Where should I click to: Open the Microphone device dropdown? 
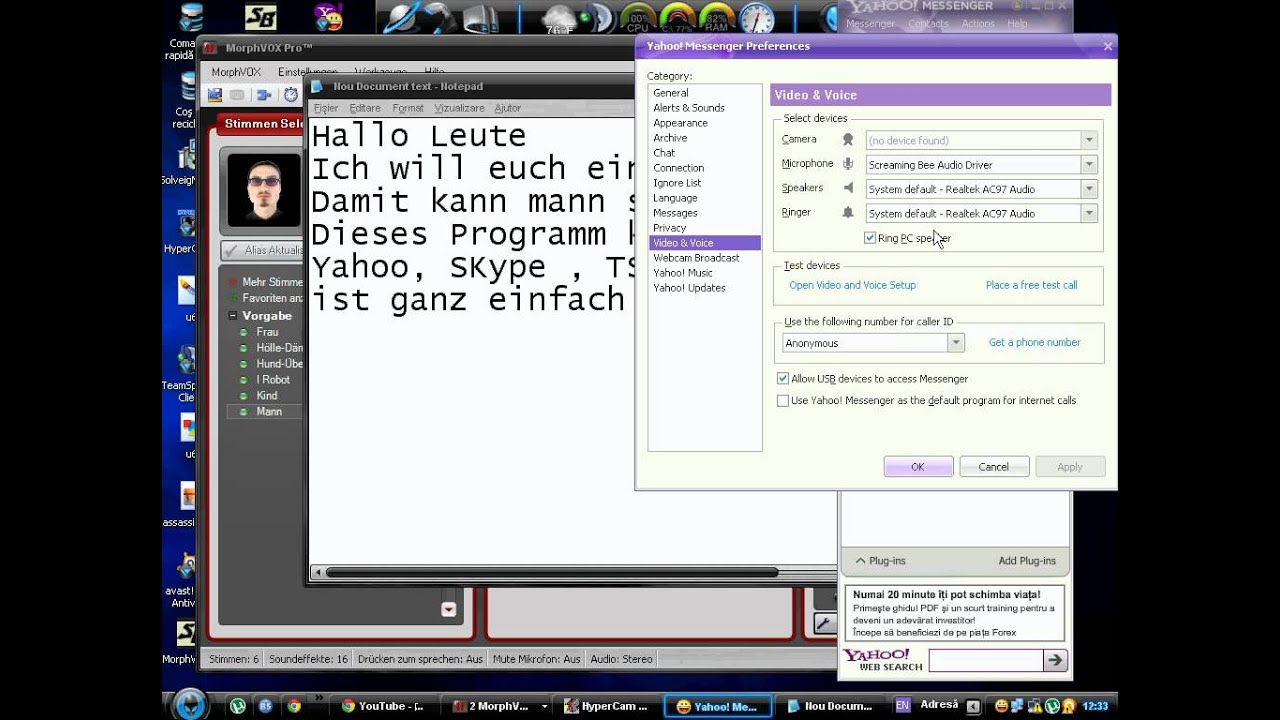point(1089,164)
